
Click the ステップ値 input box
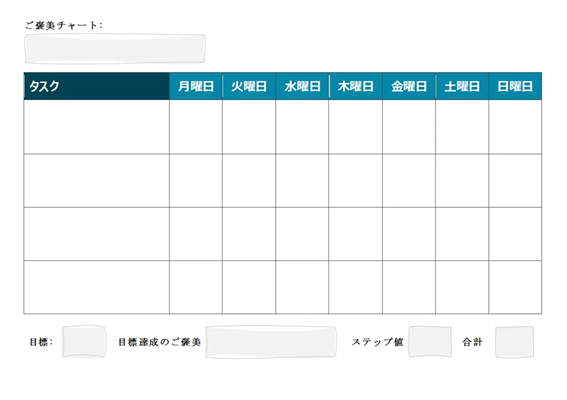(430, 342)
